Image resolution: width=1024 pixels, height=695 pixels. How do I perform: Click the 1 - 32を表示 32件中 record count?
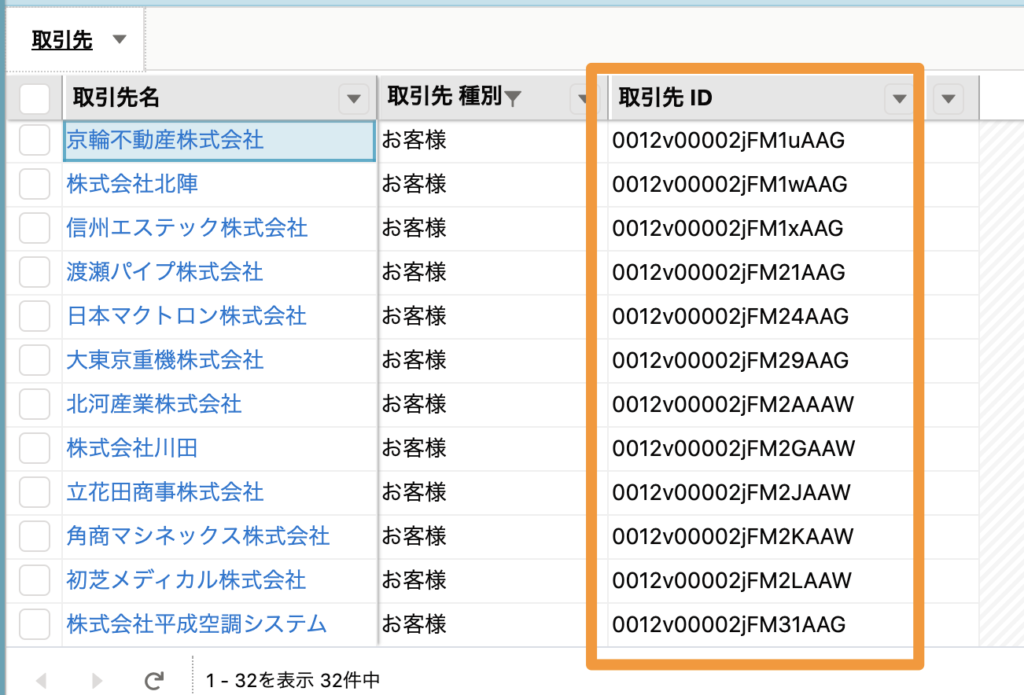[293, 681]
